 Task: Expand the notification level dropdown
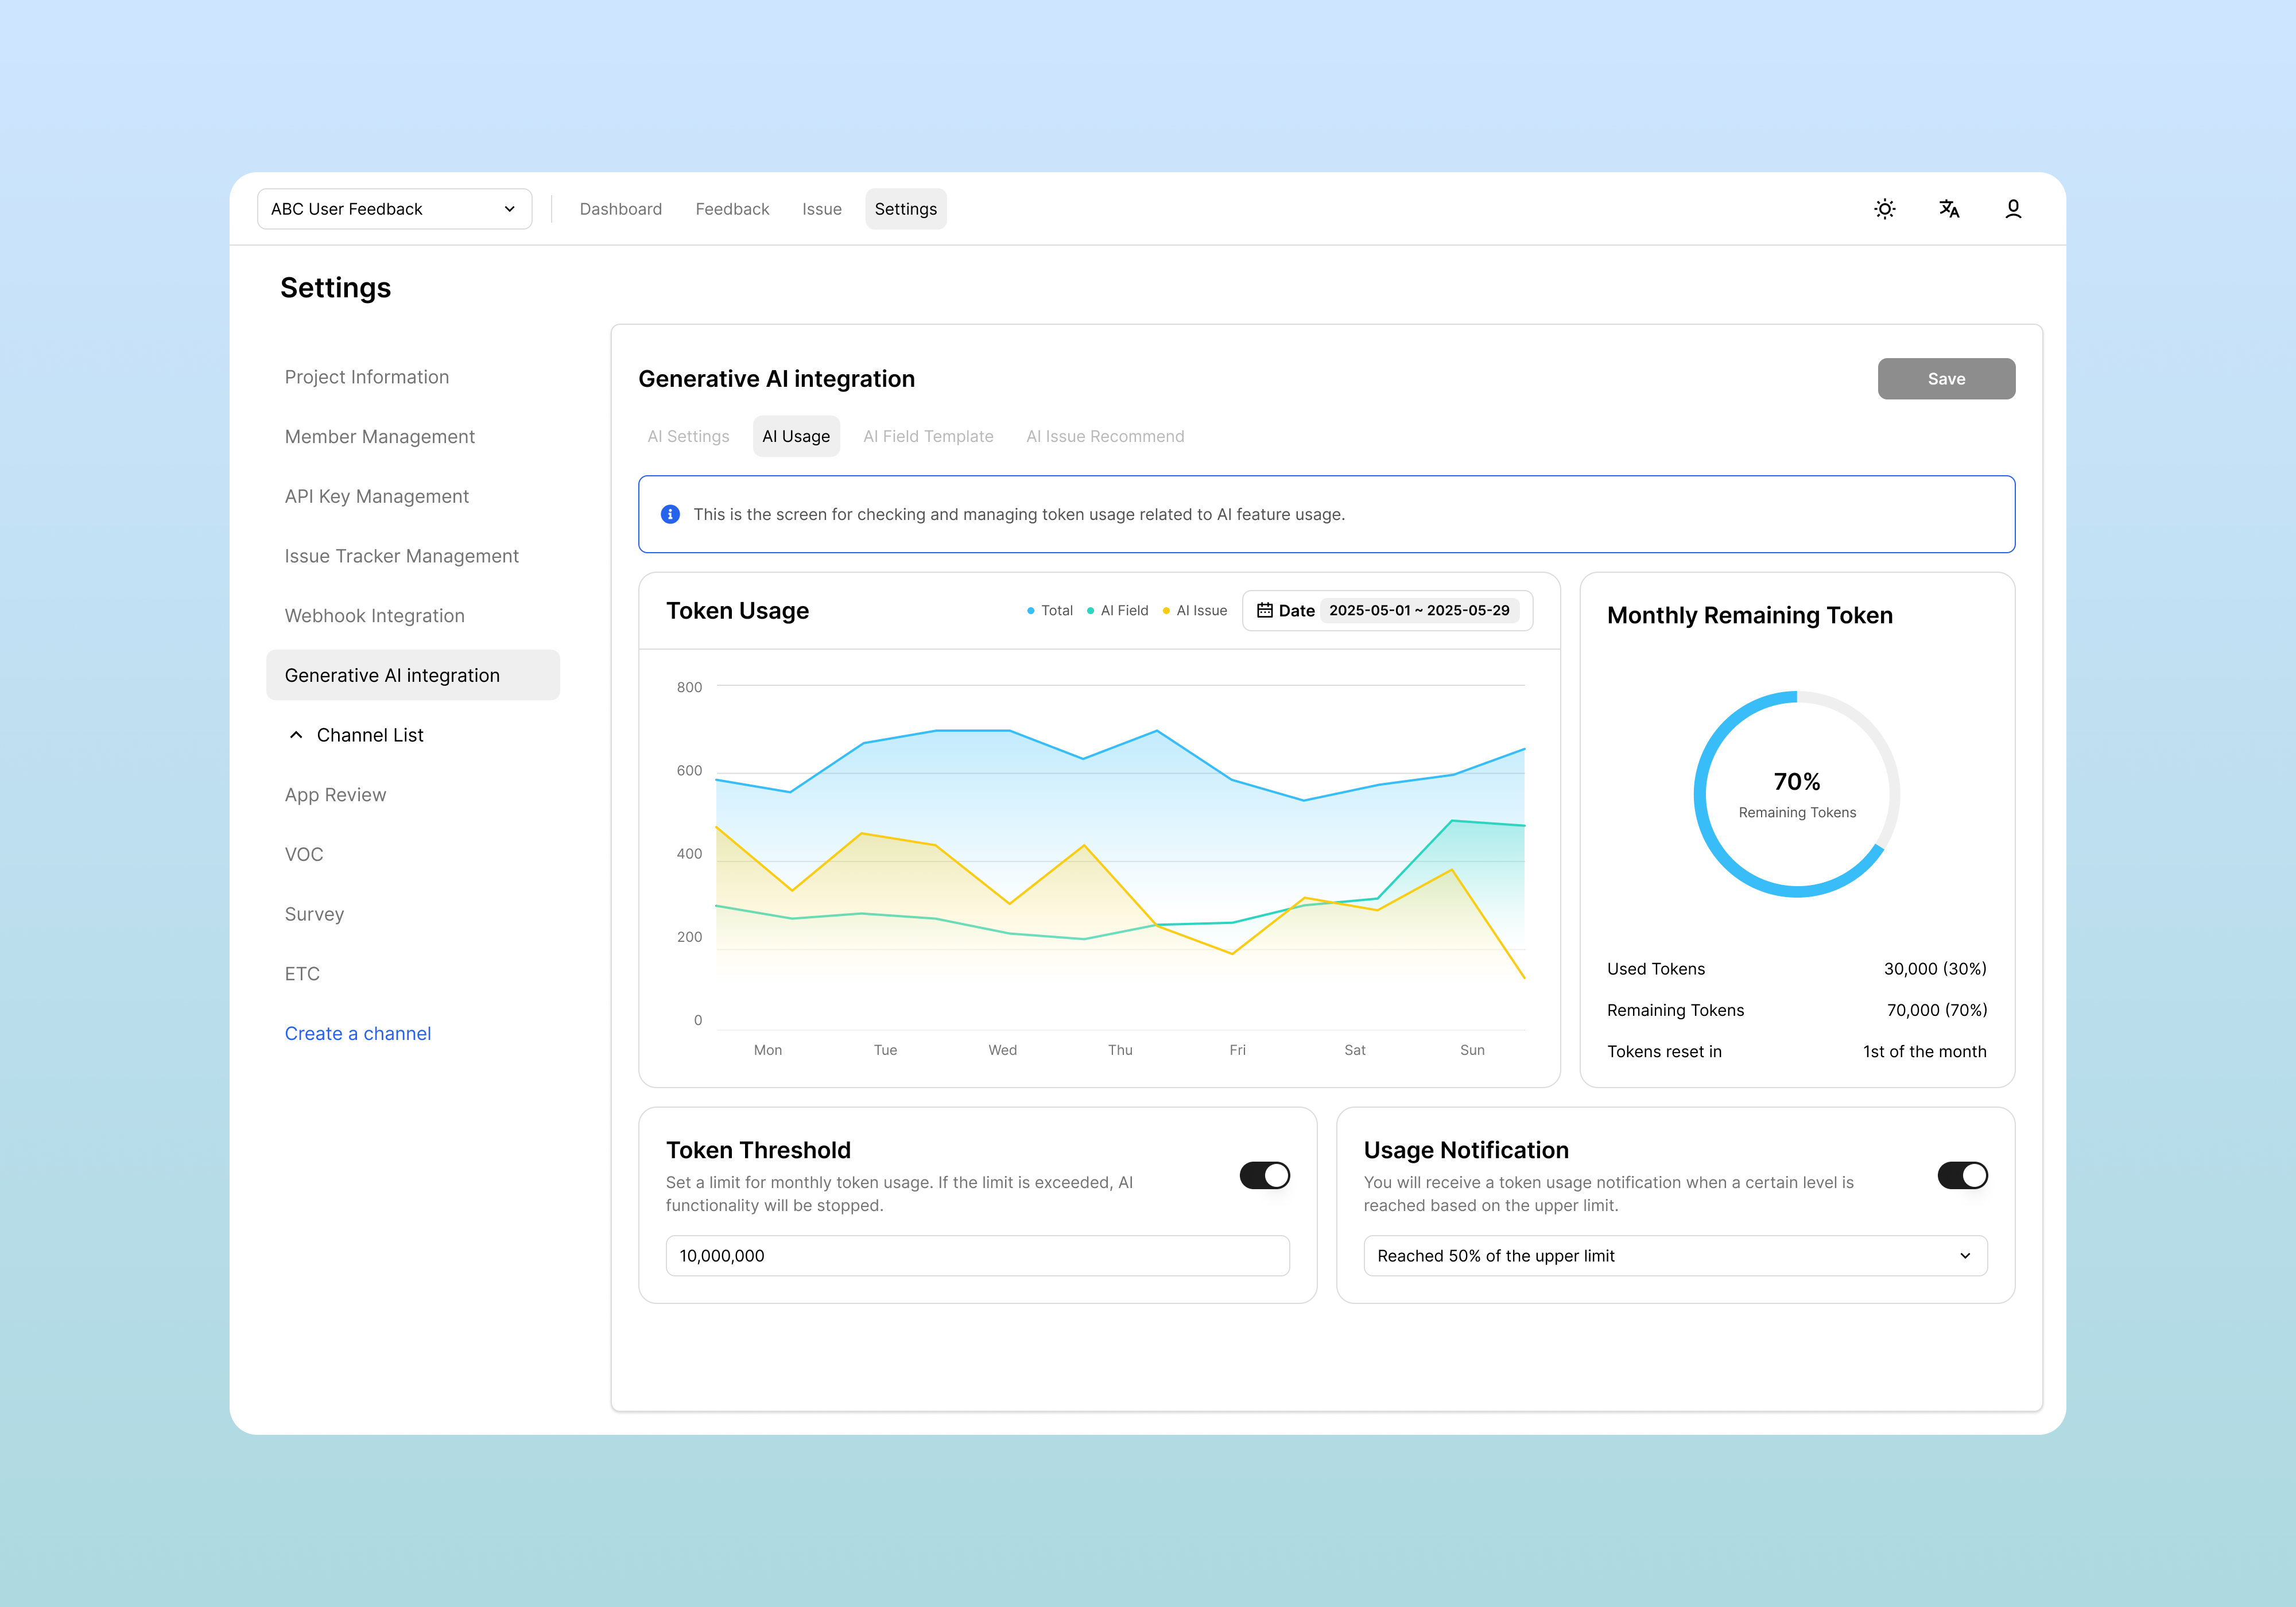click(1675, 1255)
